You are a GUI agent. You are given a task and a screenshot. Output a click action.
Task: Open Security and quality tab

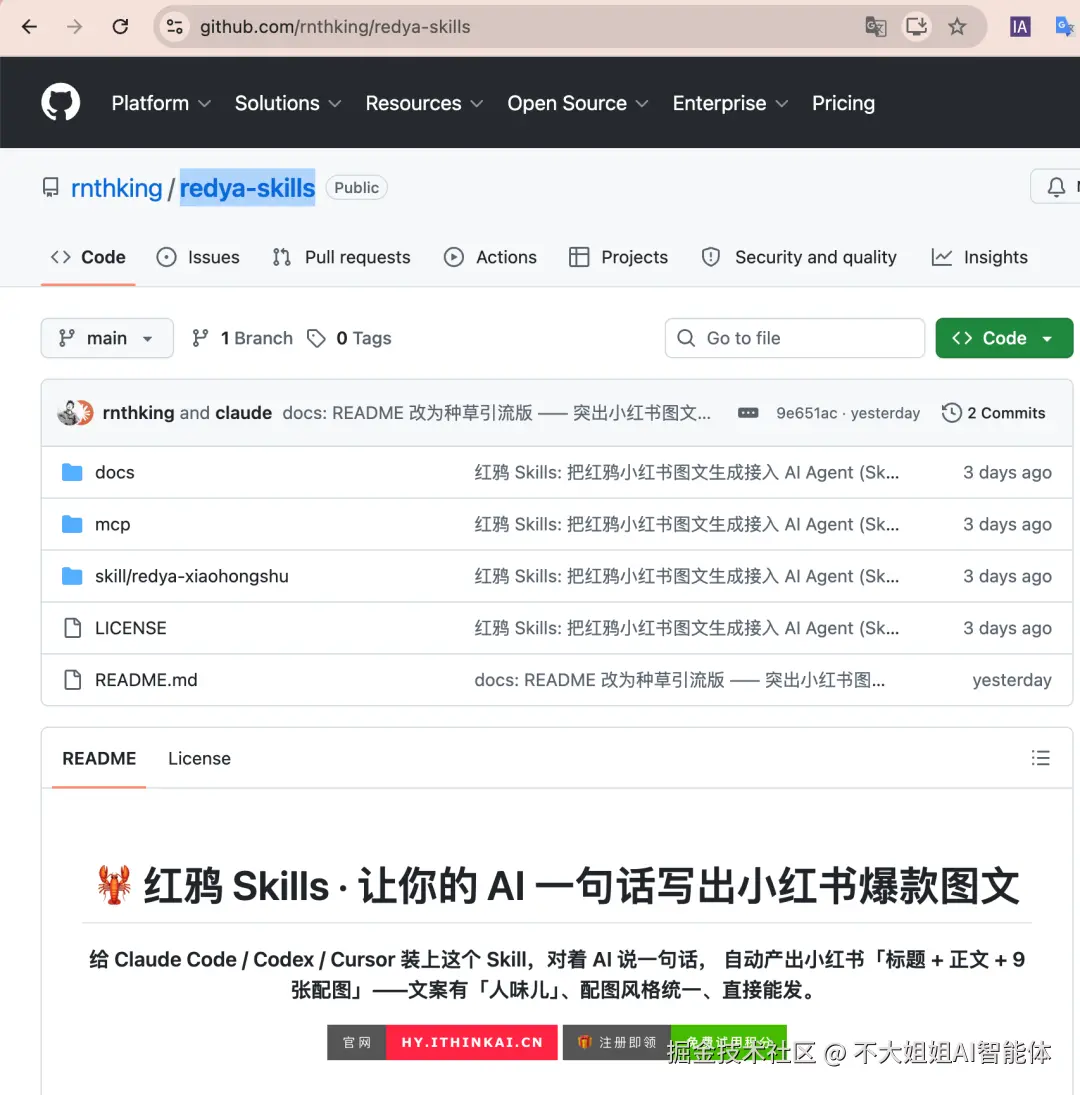[799, 257]
